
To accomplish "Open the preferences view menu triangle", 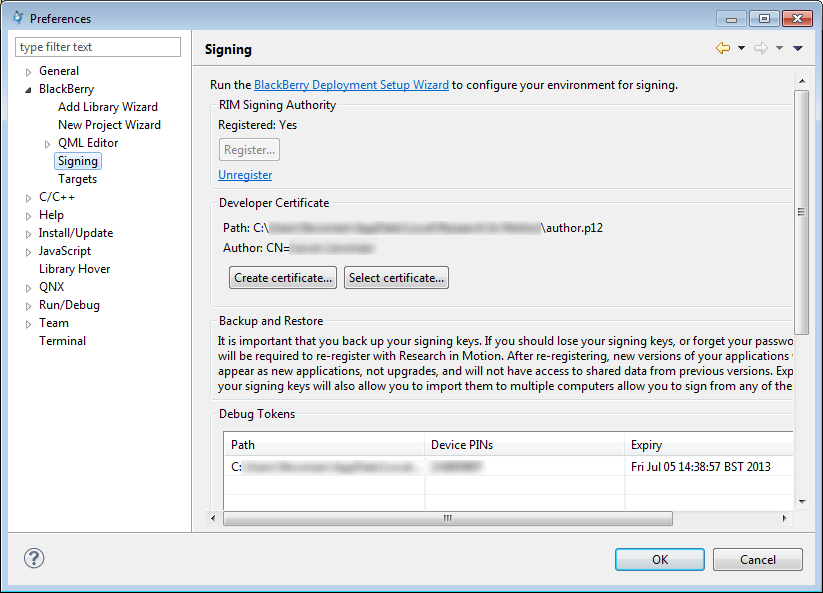I will tap(798, 48).
